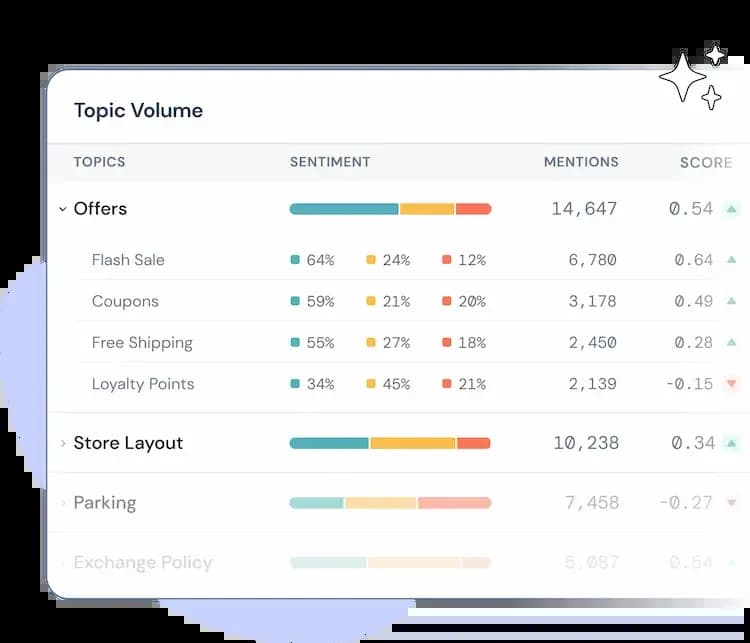Click the red negative segment of Store Layout bar

[474, 443]
